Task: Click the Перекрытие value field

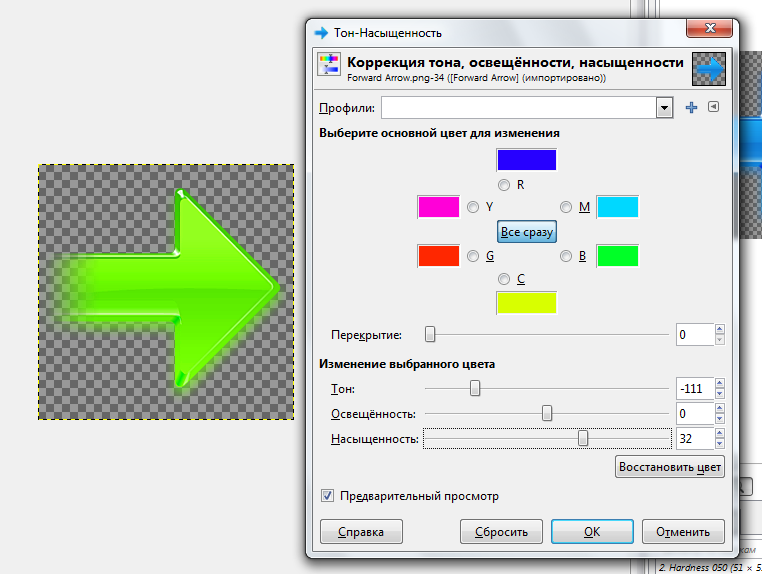Action: pyautogui.click(x=695, y=334)
